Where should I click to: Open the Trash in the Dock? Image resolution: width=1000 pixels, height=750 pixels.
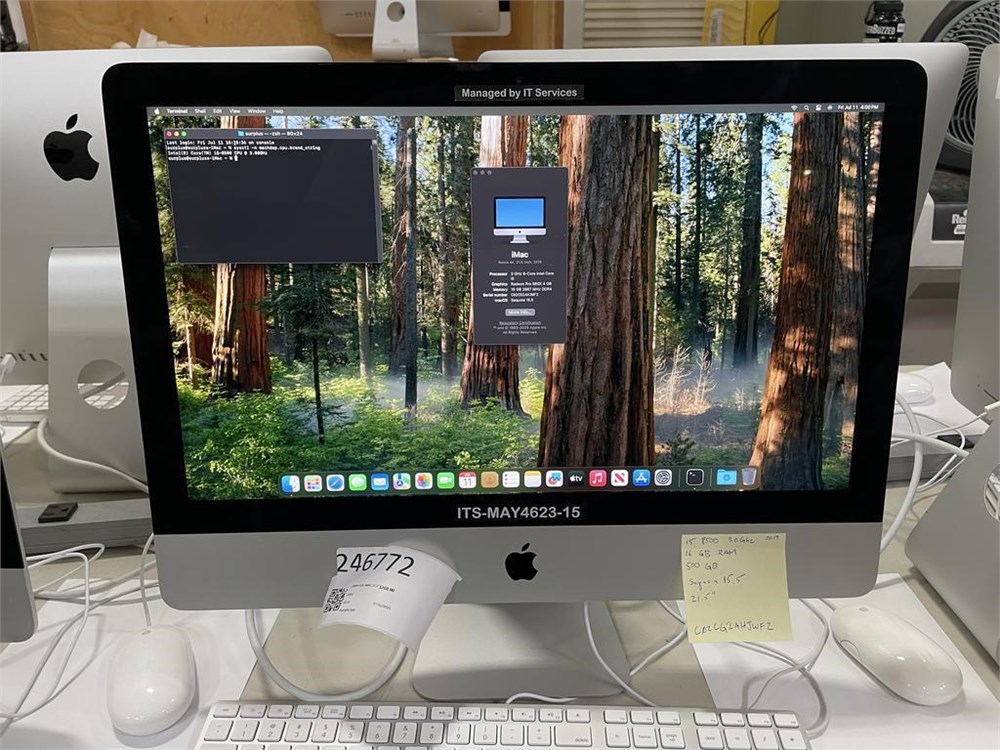[x=749, y=476]
